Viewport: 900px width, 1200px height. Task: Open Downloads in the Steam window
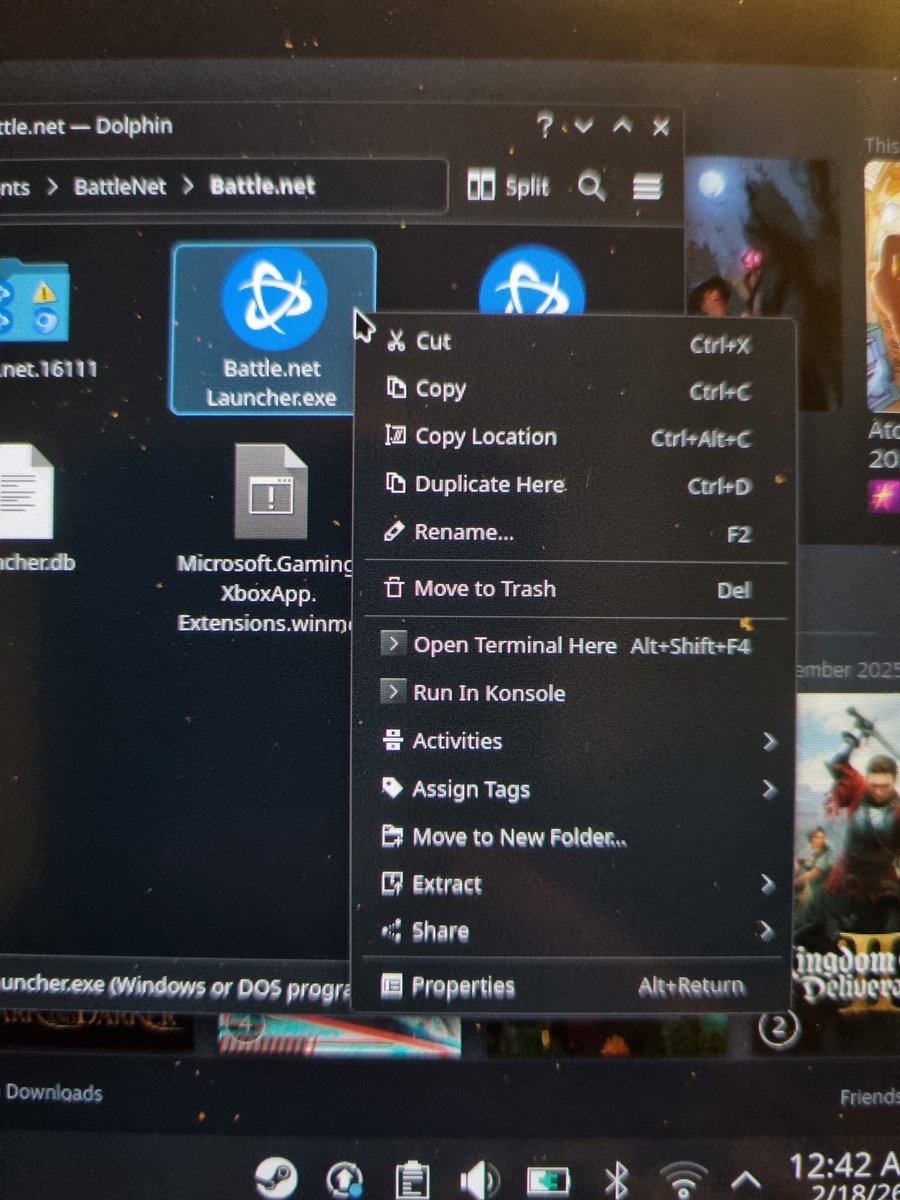tap(53, 1092)
